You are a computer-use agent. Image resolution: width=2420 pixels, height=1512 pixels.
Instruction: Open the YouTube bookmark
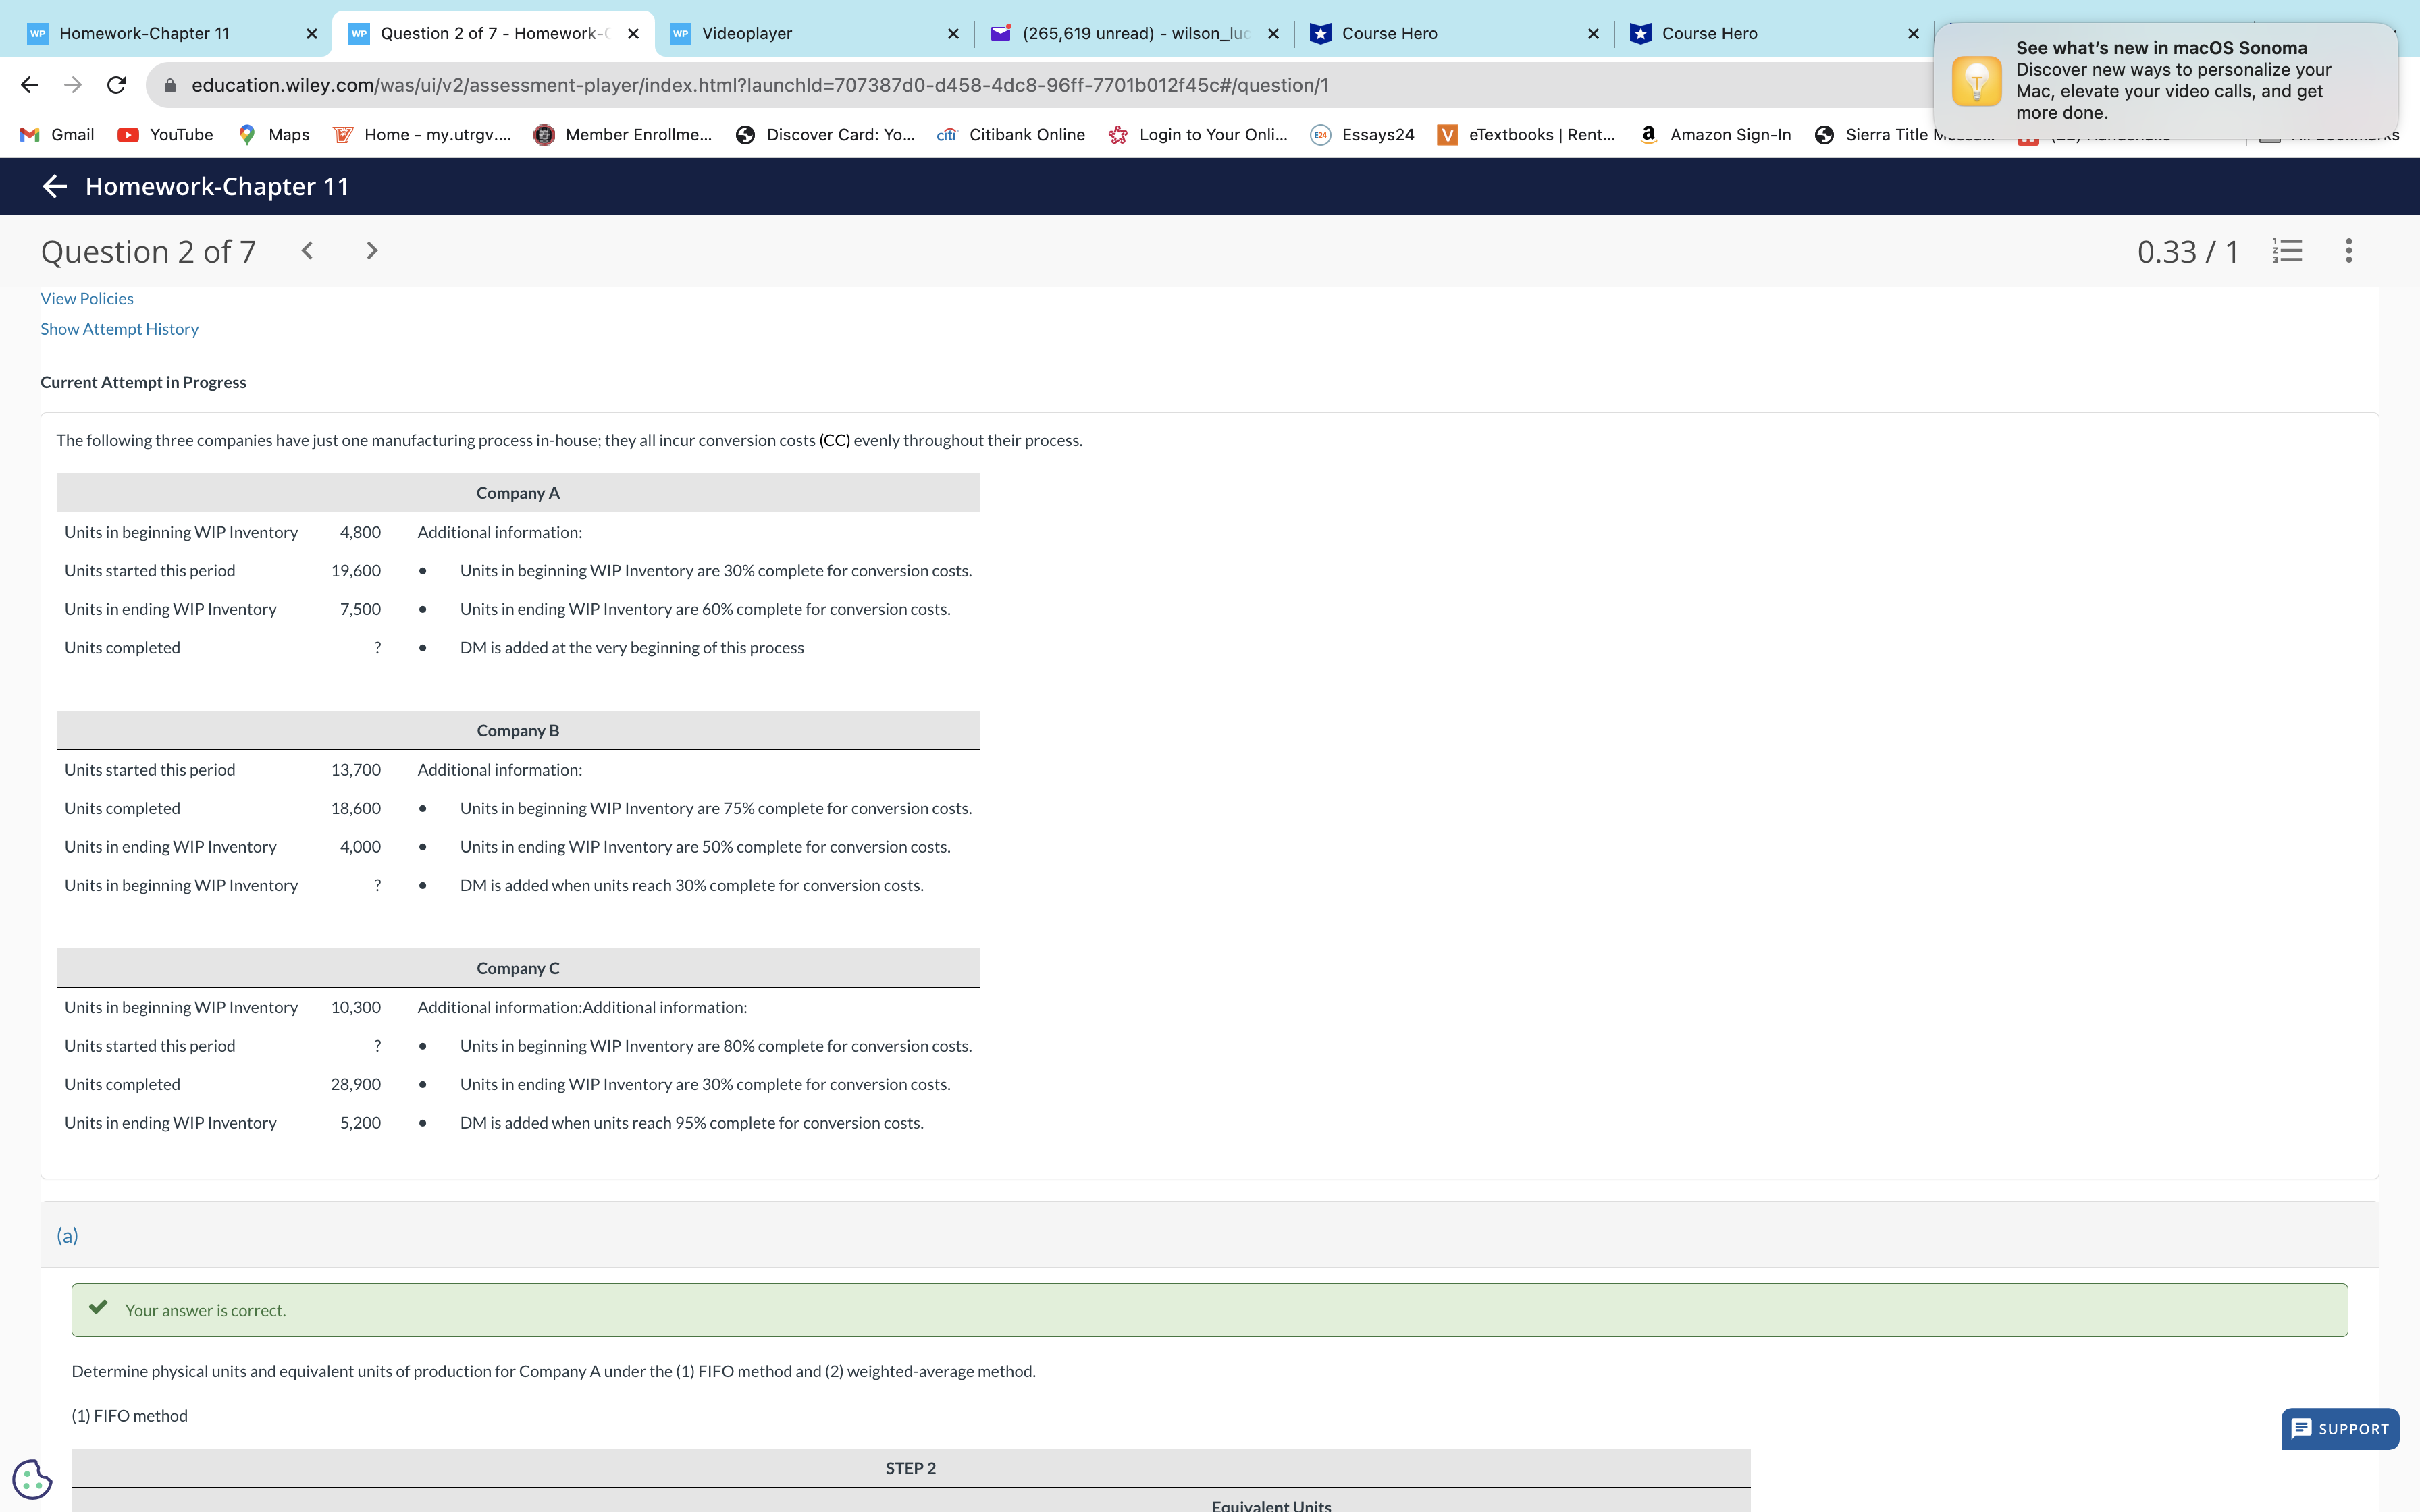click(164, 134)
